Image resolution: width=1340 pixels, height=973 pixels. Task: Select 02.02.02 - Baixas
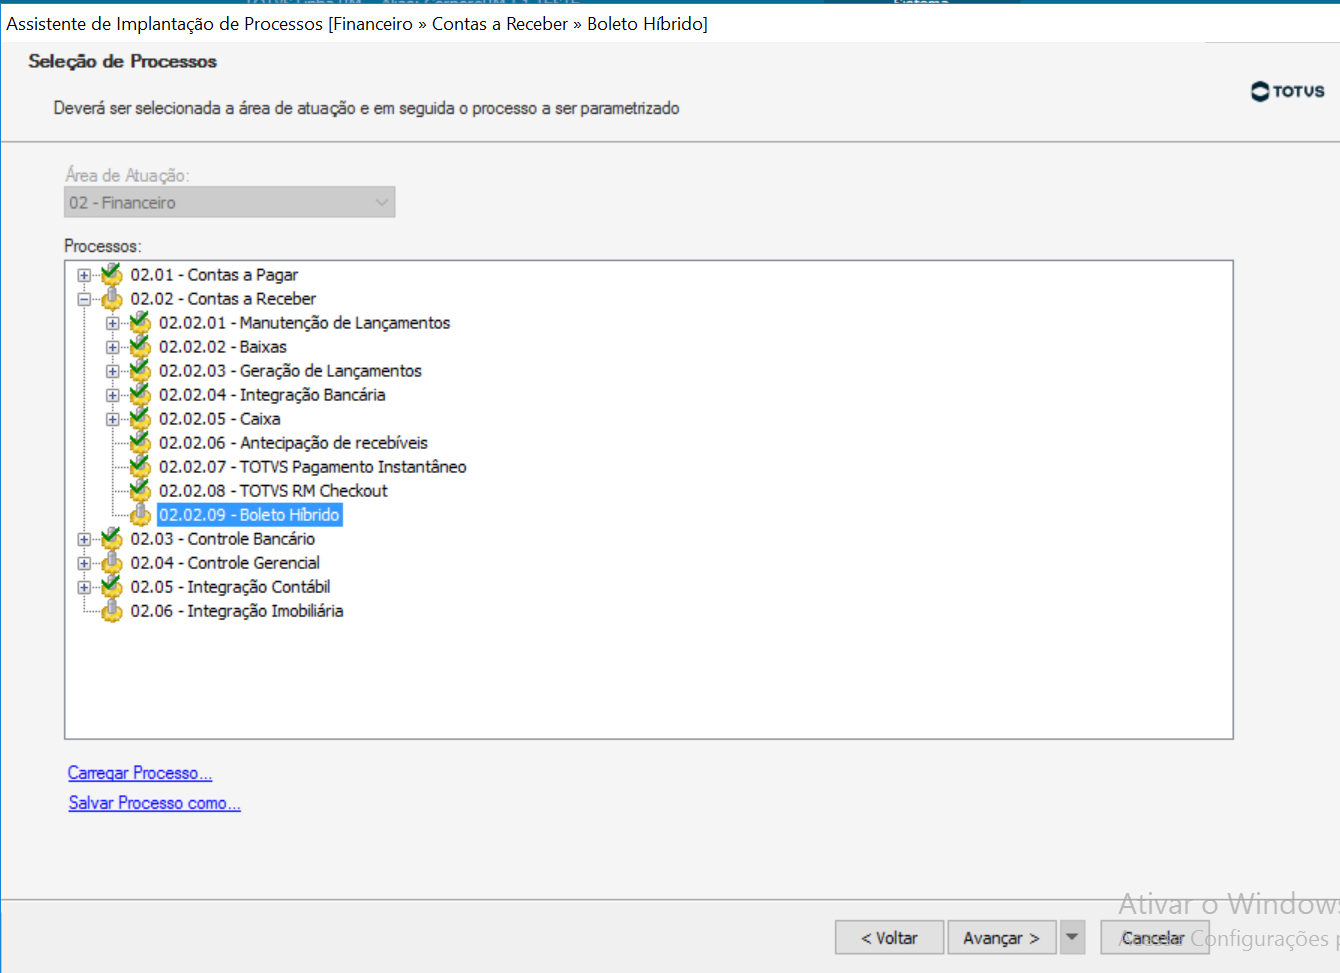click(223, 346)
